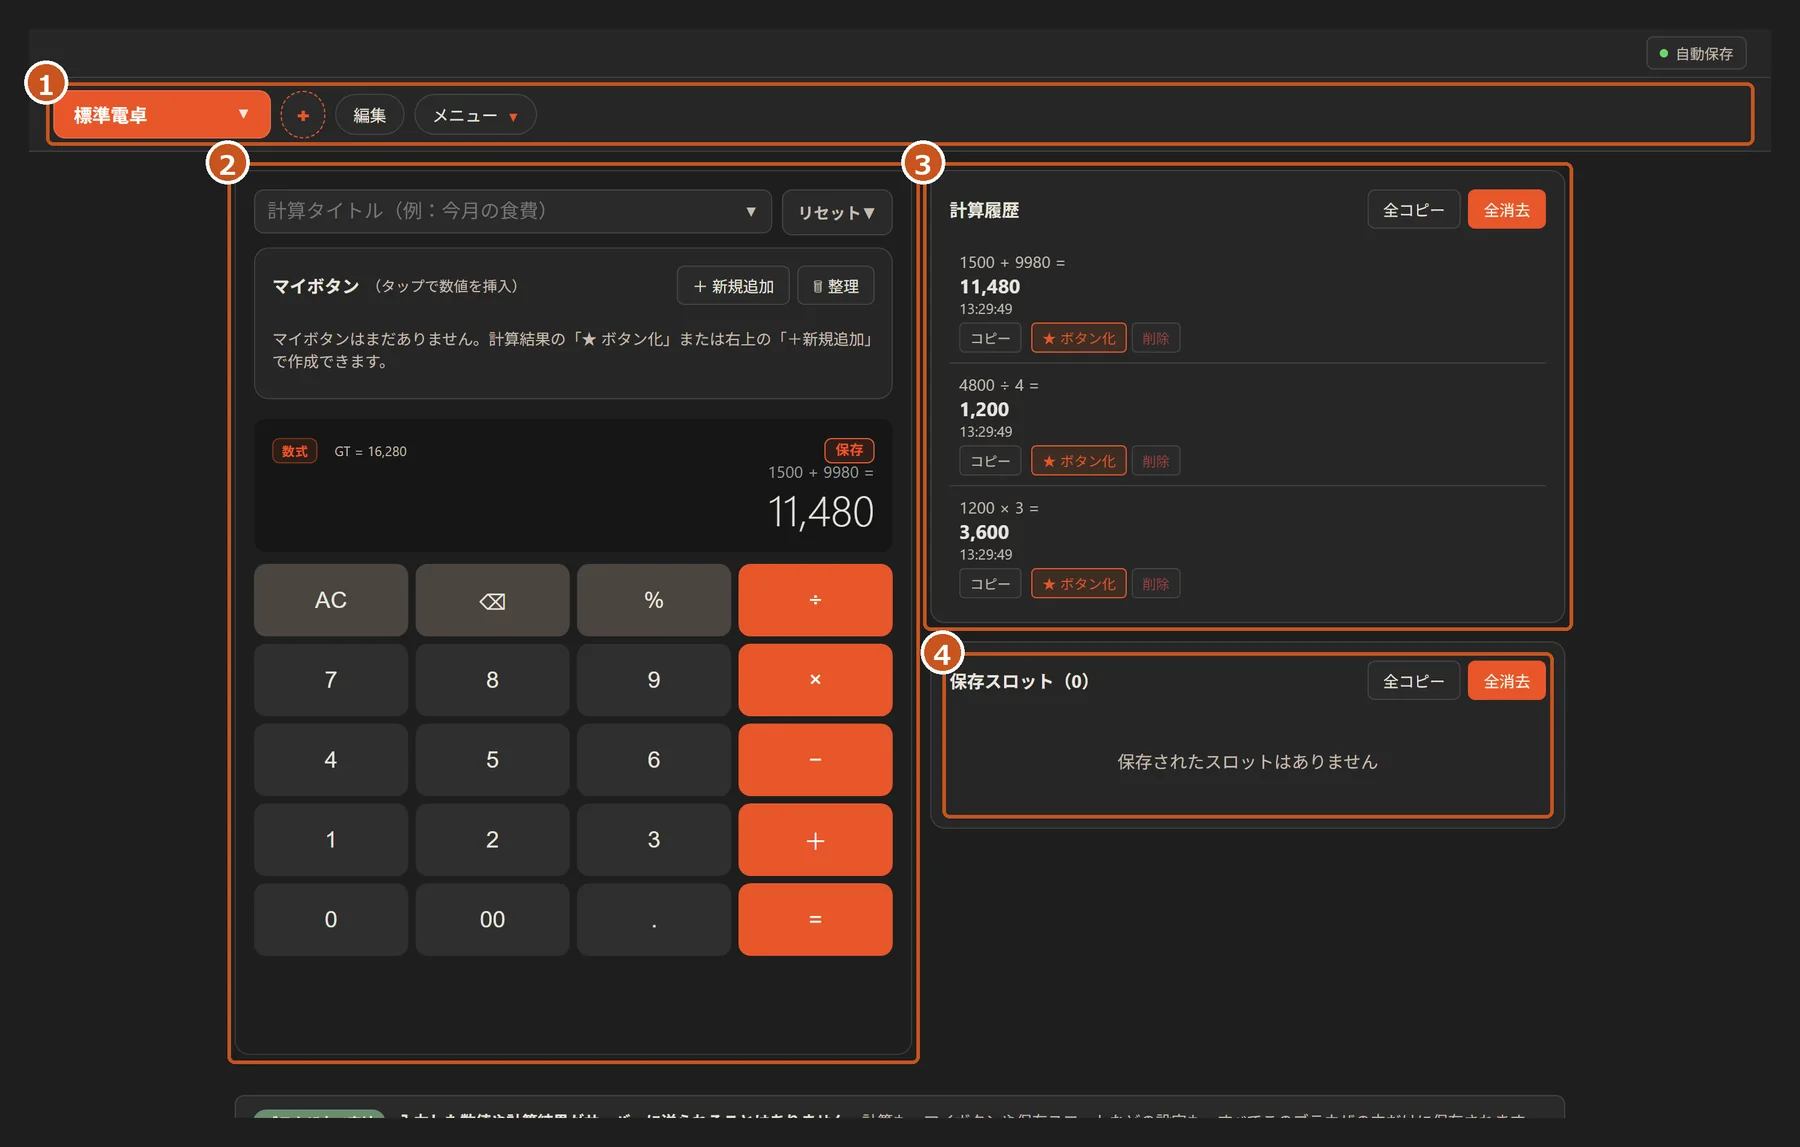Open the My Button organize trash option
Screen dimensions: 1800x1147
836,286
